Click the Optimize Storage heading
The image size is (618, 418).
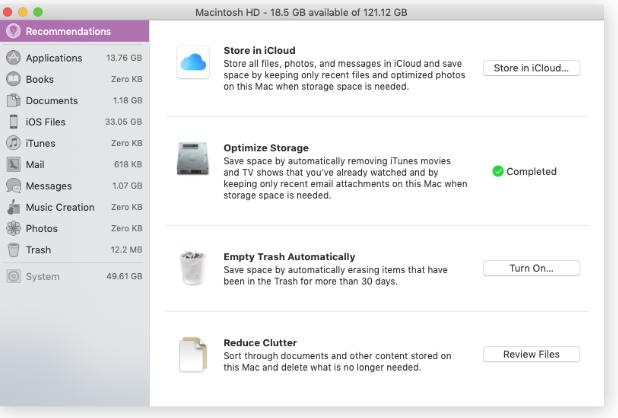[266, 148]
